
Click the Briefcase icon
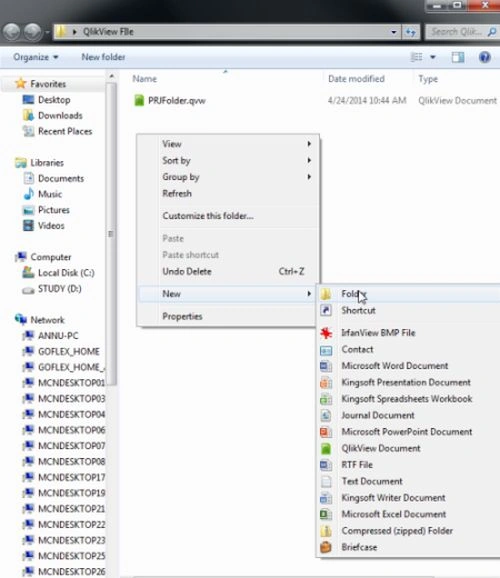(326, 547)
